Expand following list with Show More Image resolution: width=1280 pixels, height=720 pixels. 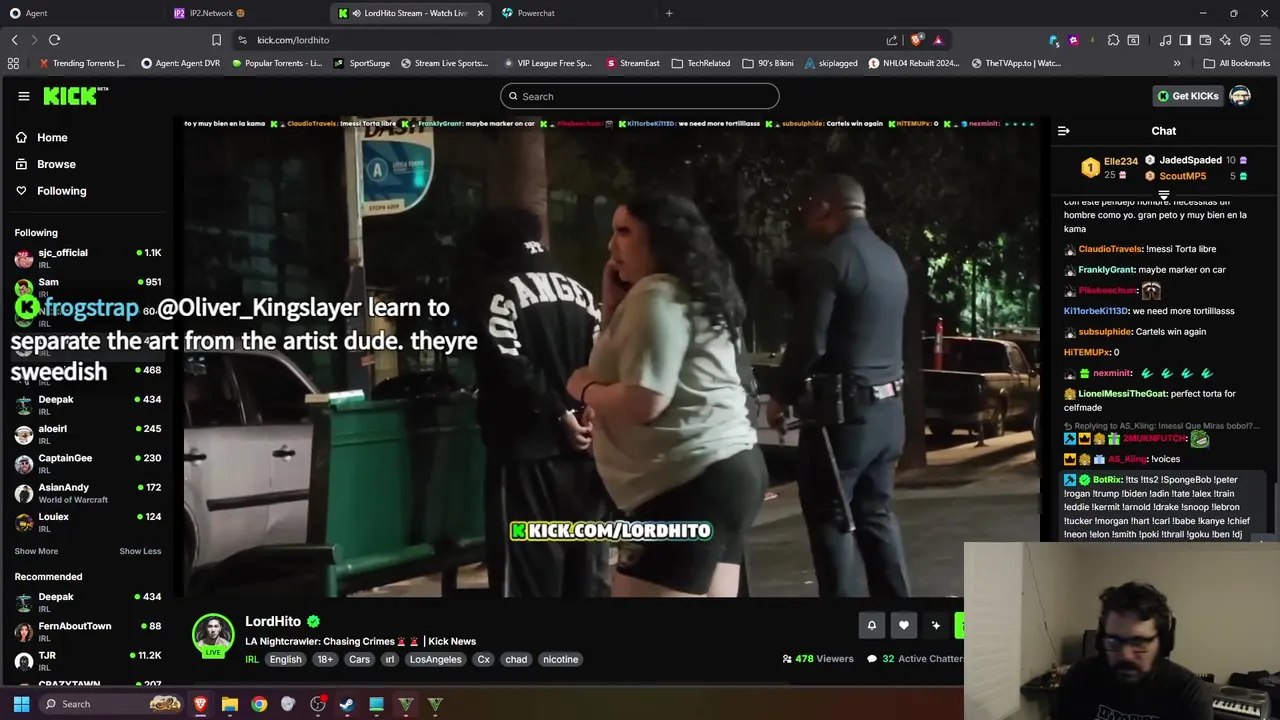tap(36, 551)
